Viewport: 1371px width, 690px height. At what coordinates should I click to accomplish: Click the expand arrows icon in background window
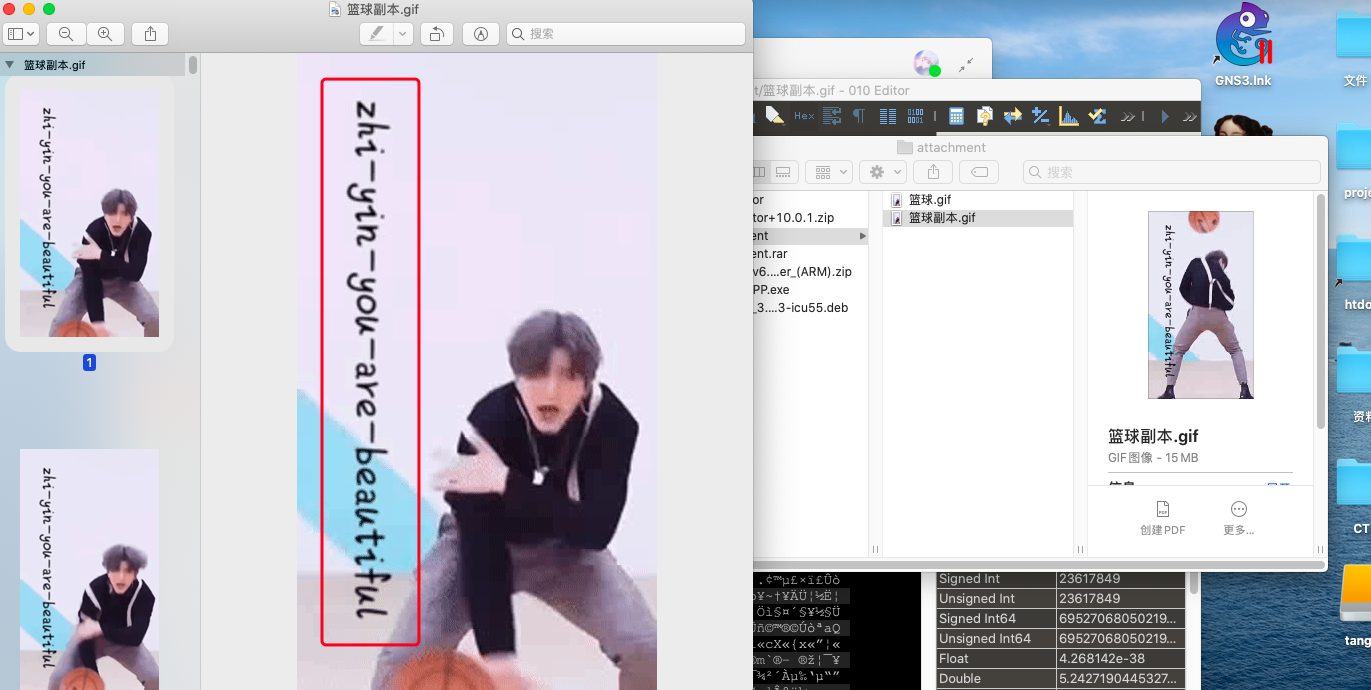pyautogui.click(x=965, y=64)
